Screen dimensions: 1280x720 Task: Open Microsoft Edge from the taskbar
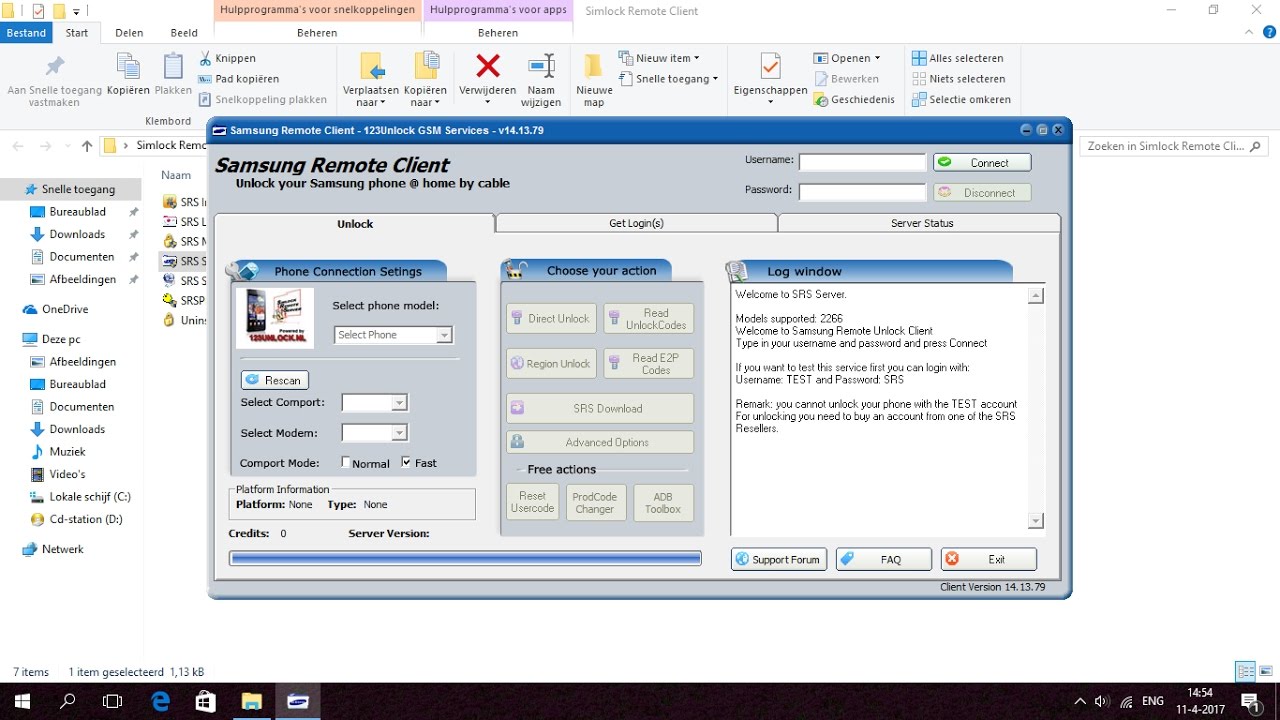(159, 701)
